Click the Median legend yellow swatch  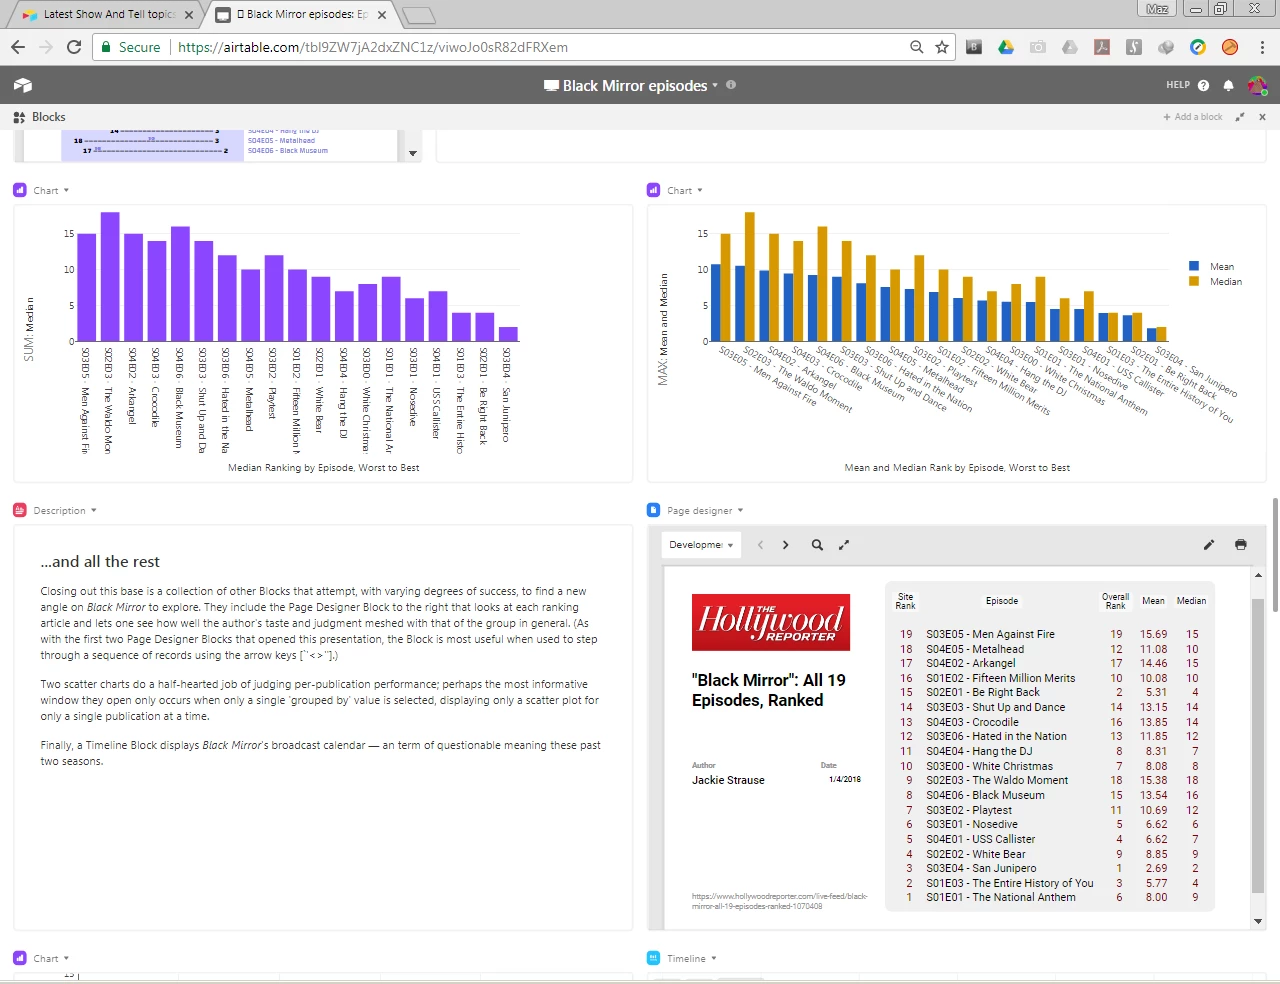(x=1194, y=281)
